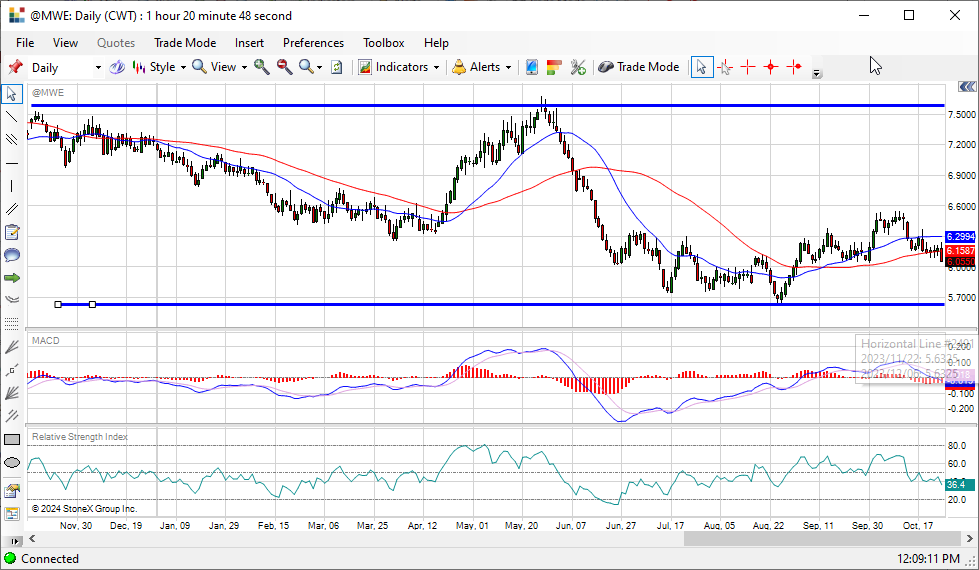Toggle the red crosshair cursor mode

(x=748, y=67)
